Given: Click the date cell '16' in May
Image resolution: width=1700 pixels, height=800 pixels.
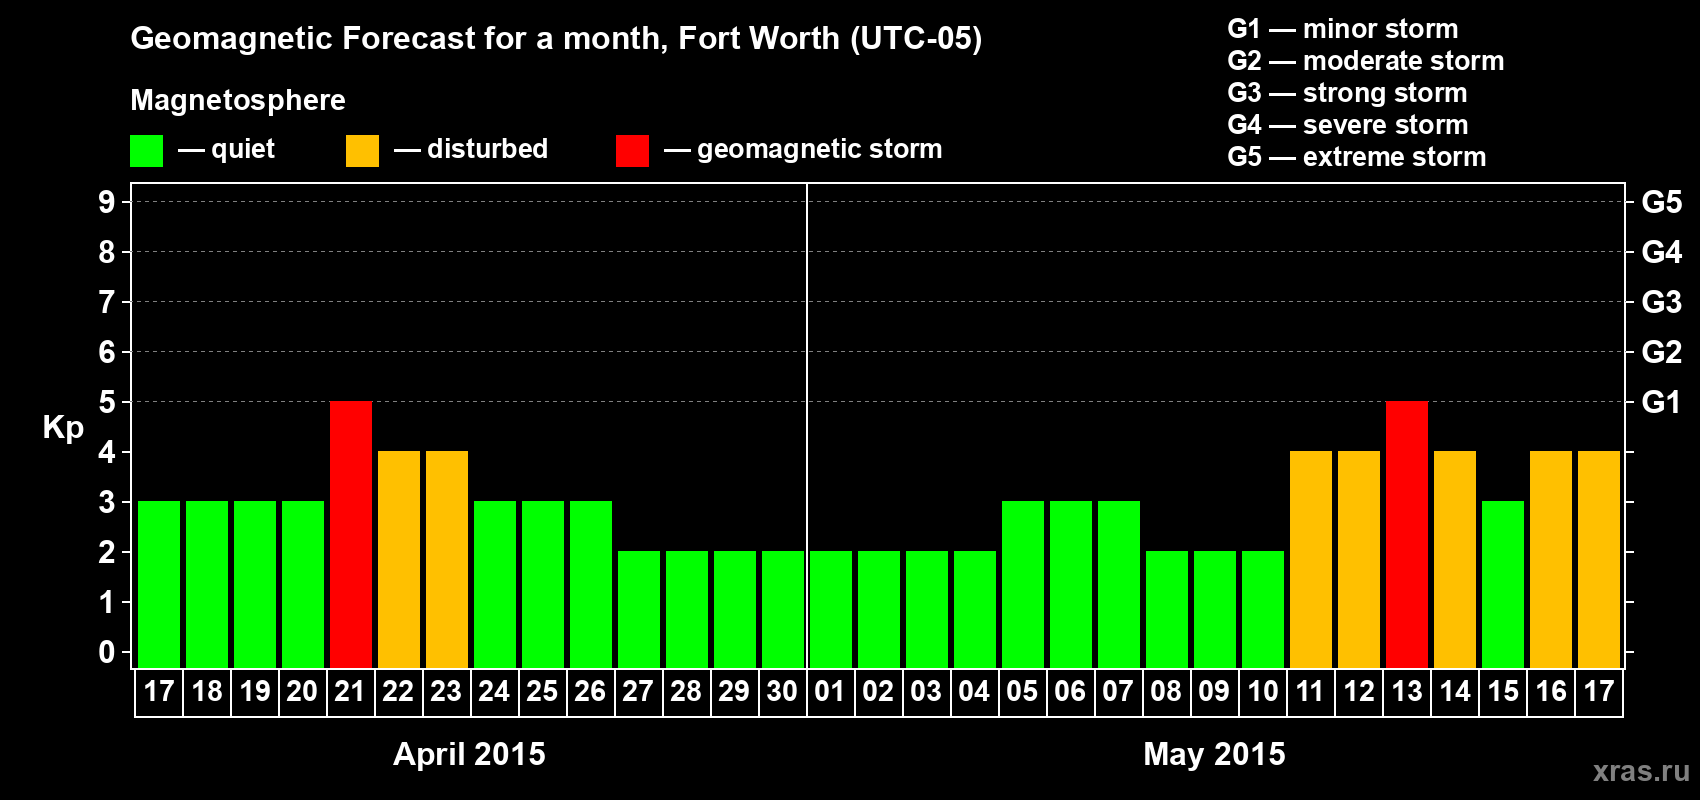Looking at the screenshot, I should [x=1551, y=692].
